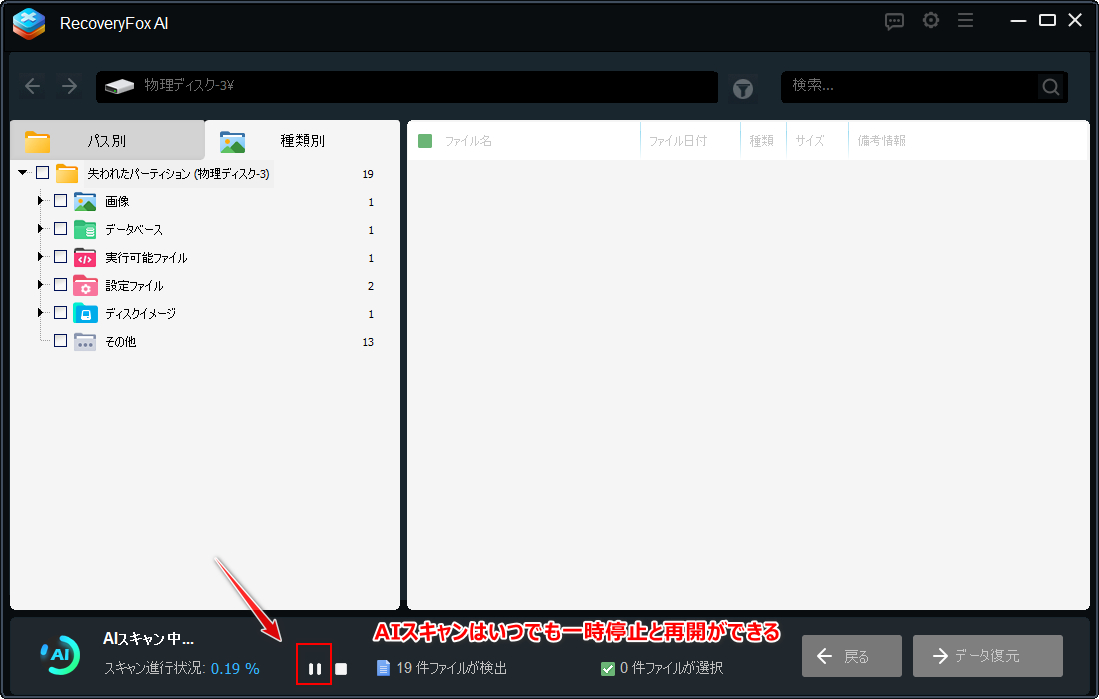Expand the 実行可能ファイル category
Screen dimensions: 1099x699
[x=41, y=257]
